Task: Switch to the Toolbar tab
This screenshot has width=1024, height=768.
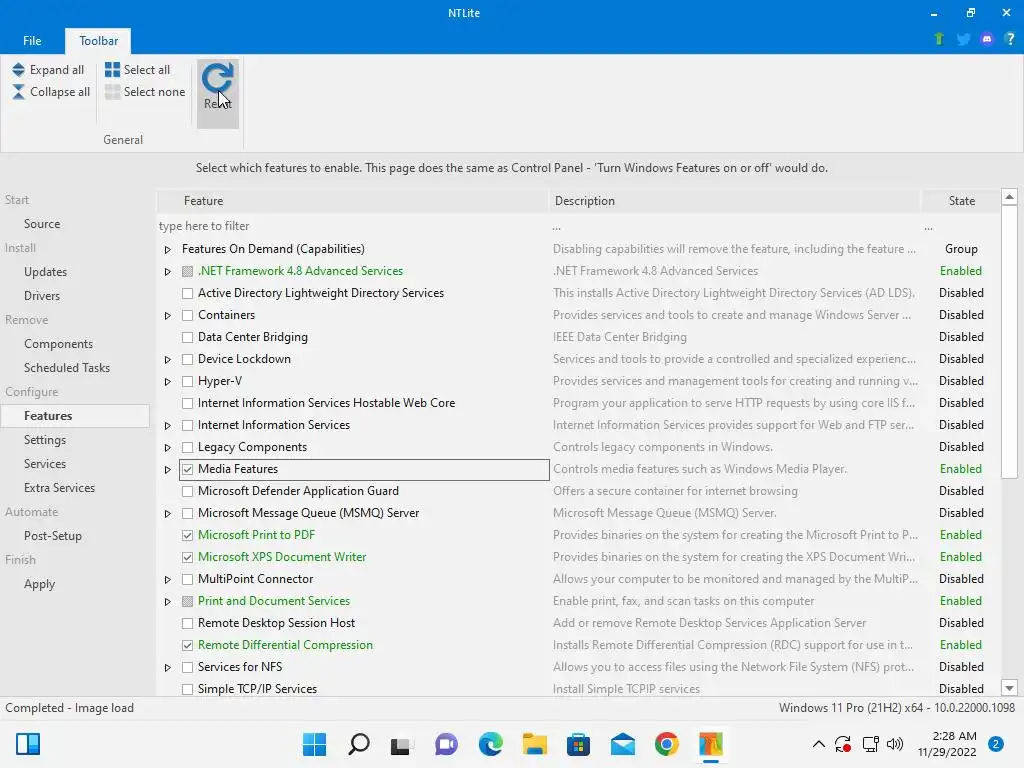Action: [99, 40]
